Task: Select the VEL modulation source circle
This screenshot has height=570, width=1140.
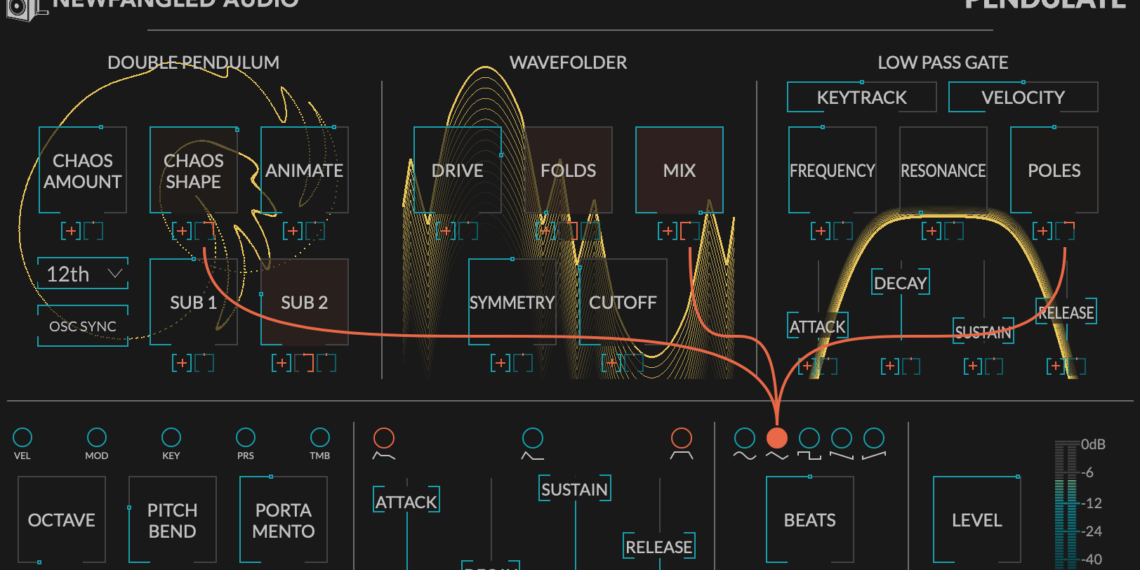Action: (x=22, y=437)
